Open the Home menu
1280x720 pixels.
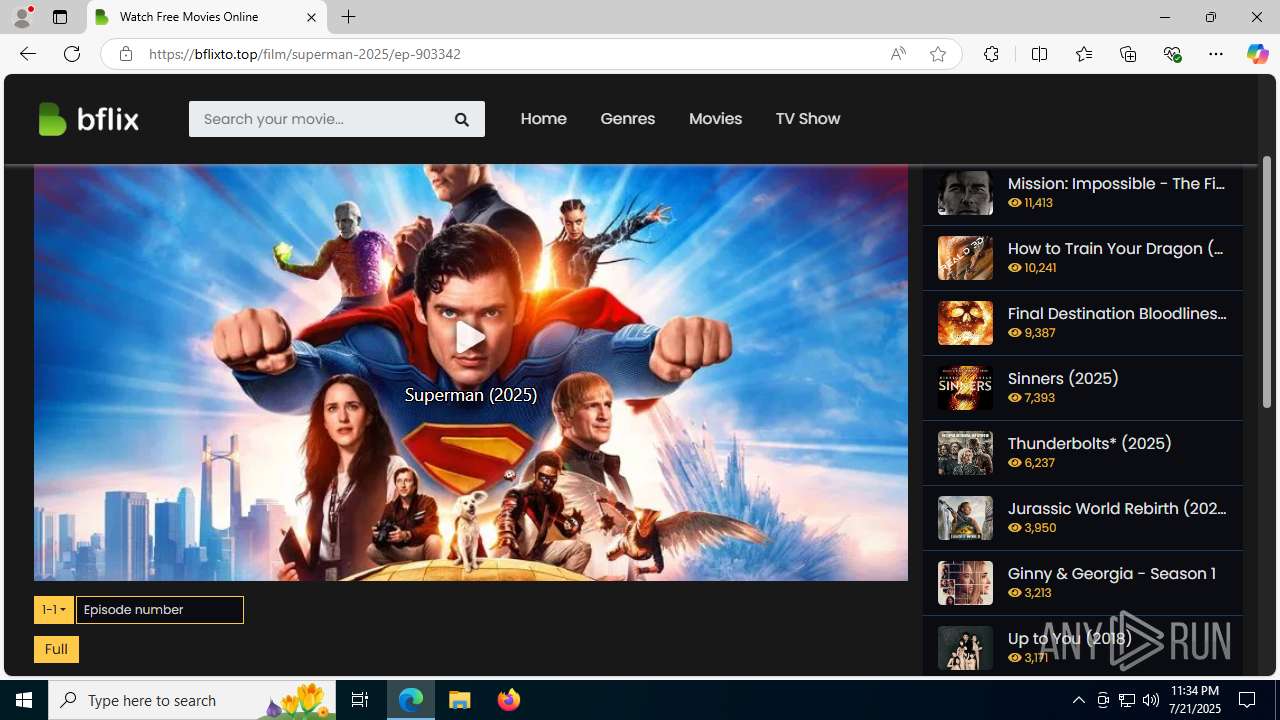pyautogui.click(x=543, y=119)
